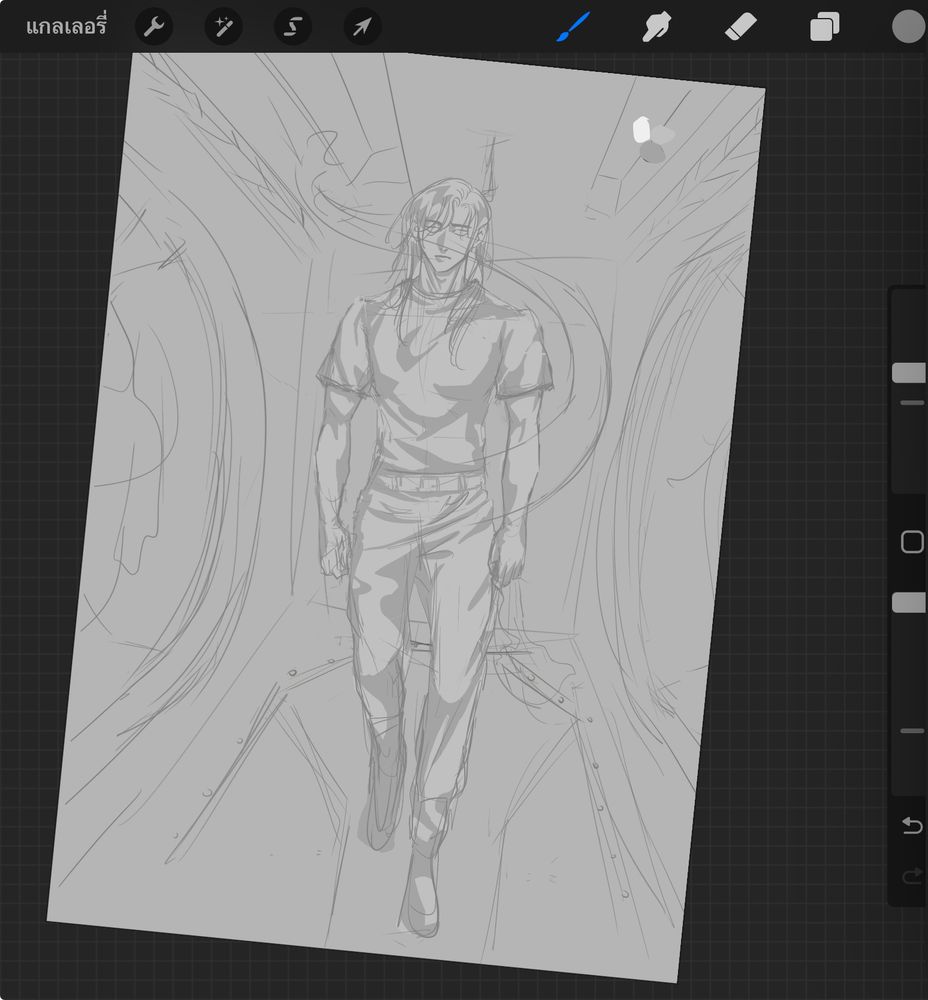This screenshot has width=928, height=1000.
Task: Click the white paint swatch on canvas
Action: pyautogui.click(x=641, y=129)
